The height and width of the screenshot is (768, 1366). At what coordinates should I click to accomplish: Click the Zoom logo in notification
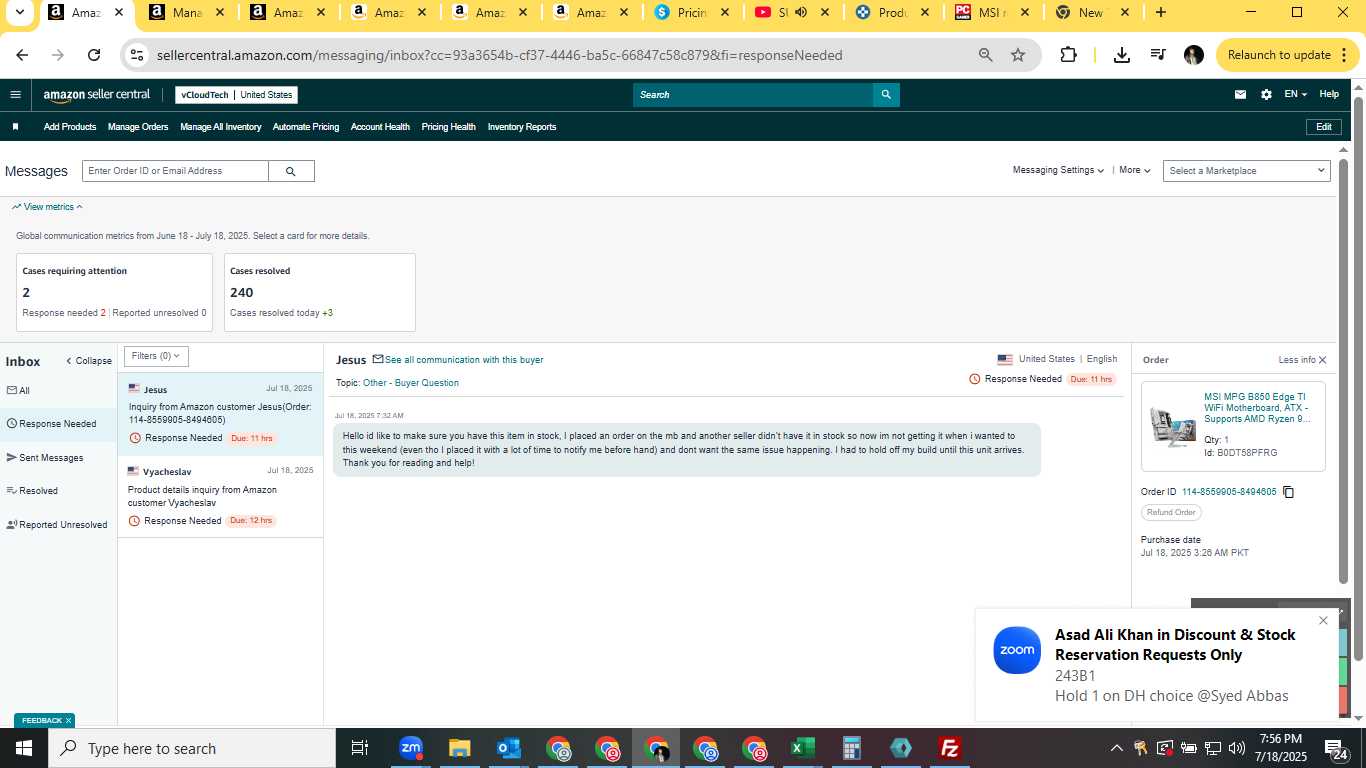click(1017, 650)
